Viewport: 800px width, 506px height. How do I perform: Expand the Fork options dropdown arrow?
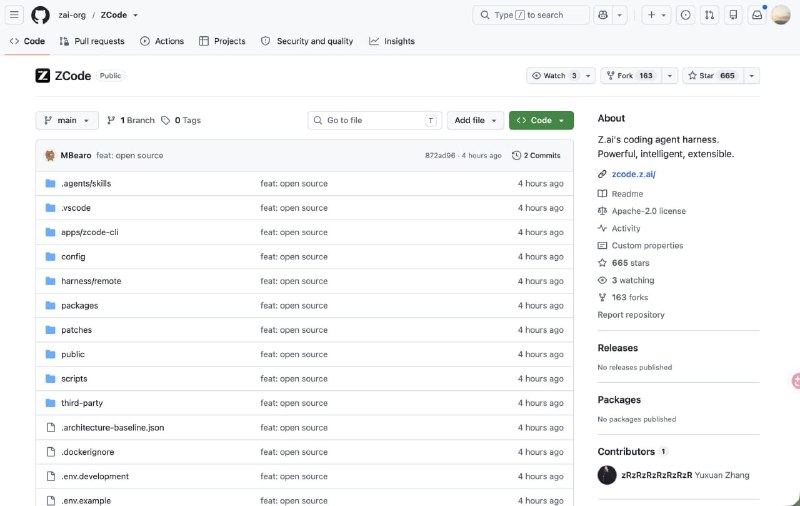point(670,75)
